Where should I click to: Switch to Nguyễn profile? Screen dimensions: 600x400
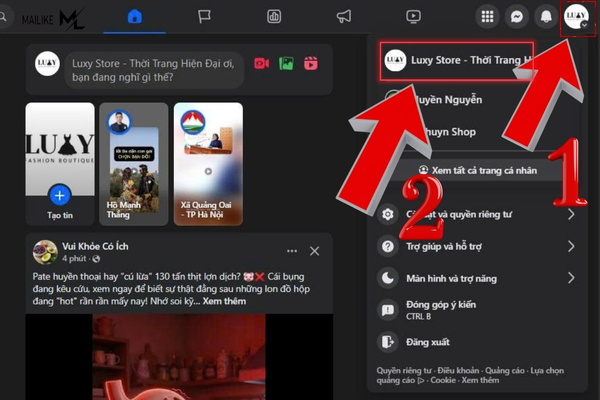(x=448, y=100)
